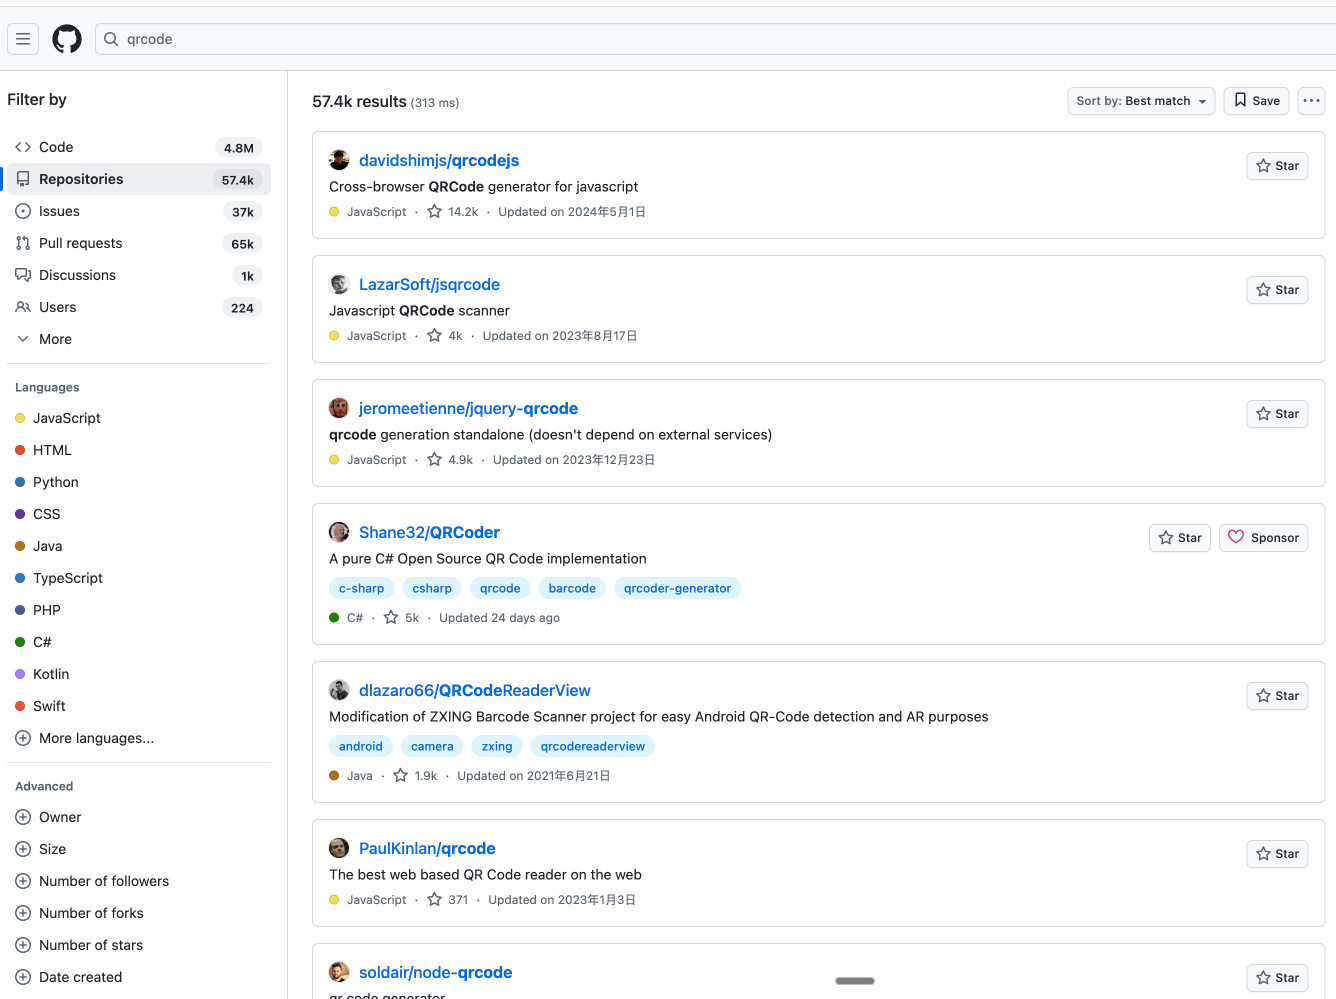Click the GitHub logo home icon
Image resolution: width=1336 pixels, height=999 pixels.
(x=67, y=39)
